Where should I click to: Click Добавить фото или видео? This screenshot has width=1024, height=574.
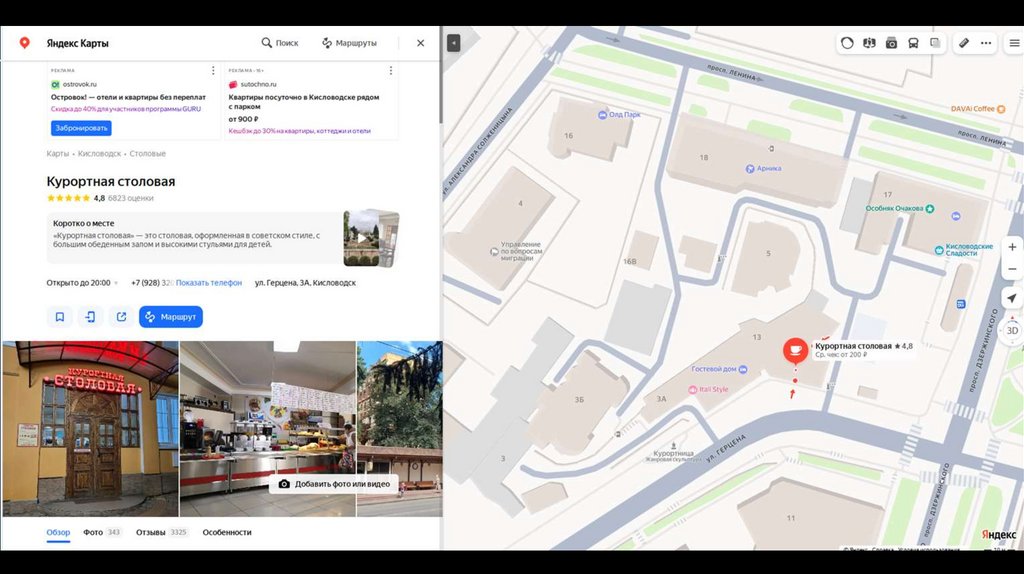click(x=334, y=484)
